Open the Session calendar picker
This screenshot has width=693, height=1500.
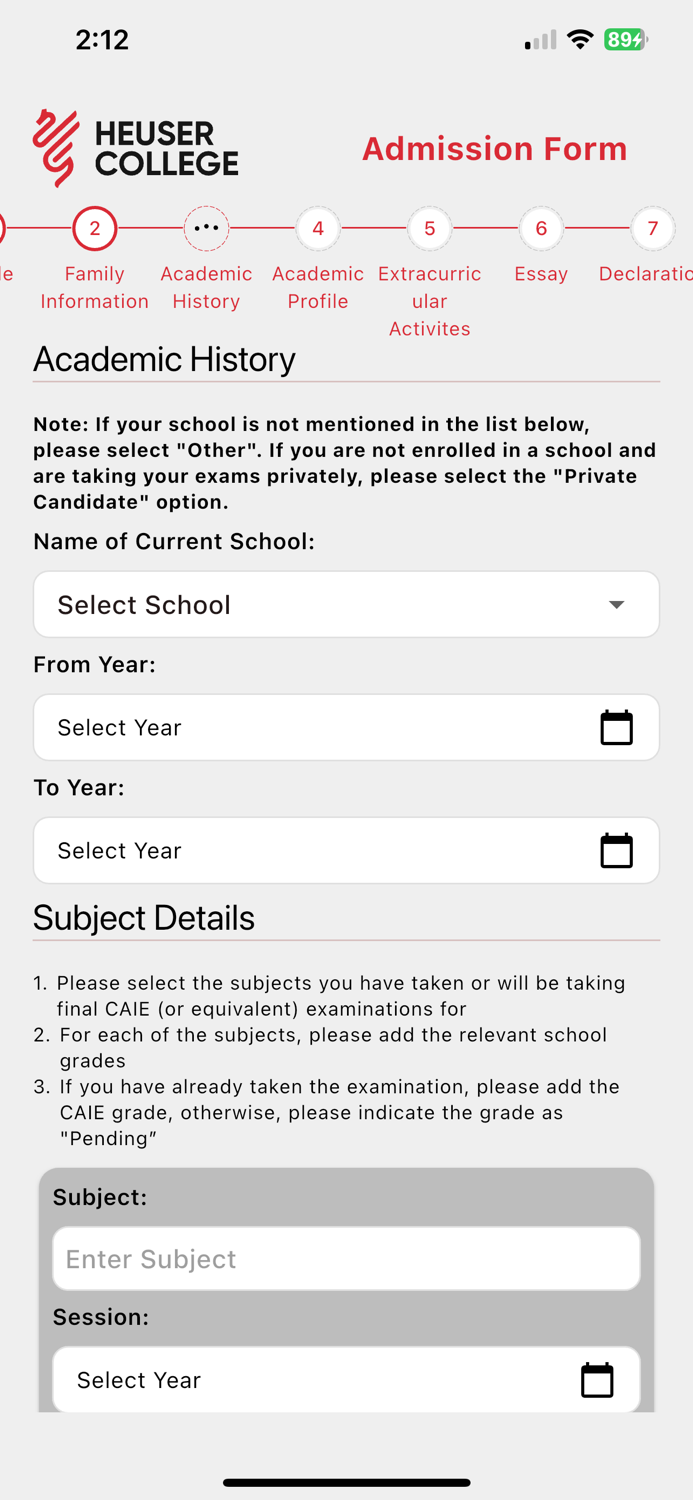[x=597, y=1380]
